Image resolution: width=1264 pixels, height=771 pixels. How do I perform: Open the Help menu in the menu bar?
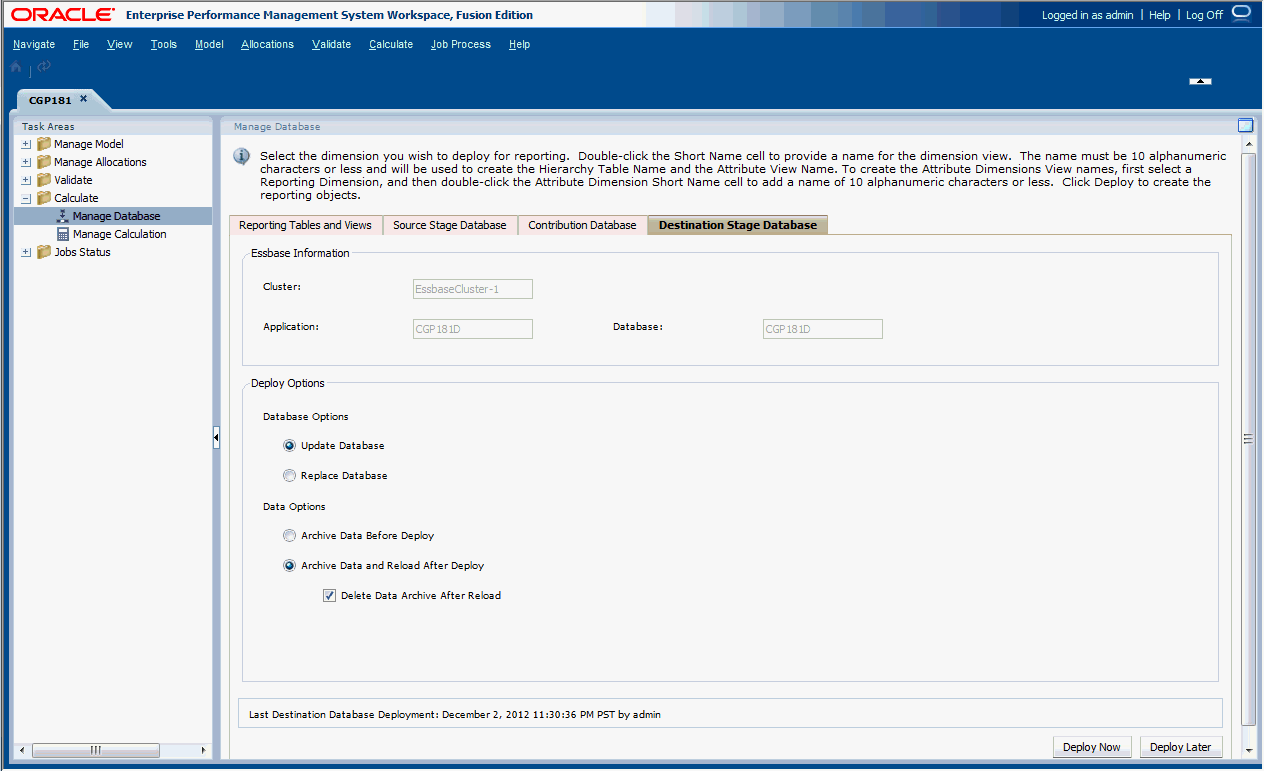click(519, 44)
